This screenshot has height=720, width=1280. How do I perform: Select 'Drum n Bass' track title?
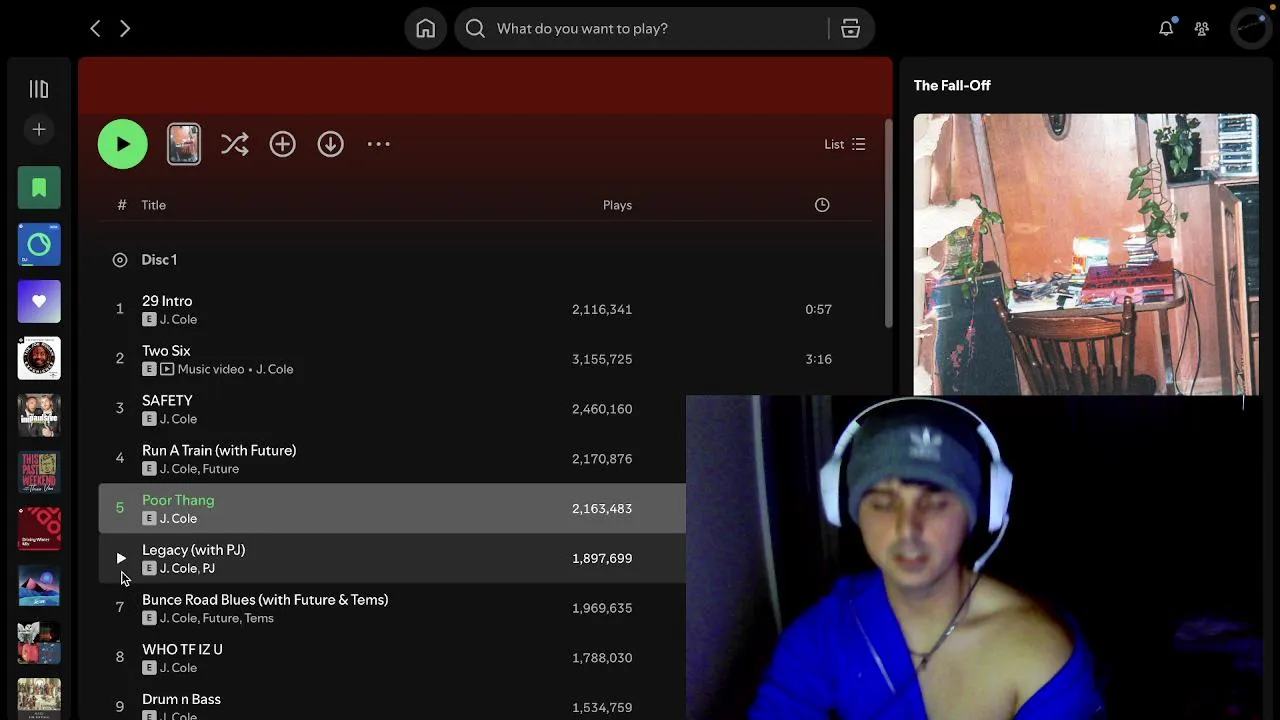pyautogui.click(x=181, y=700)
